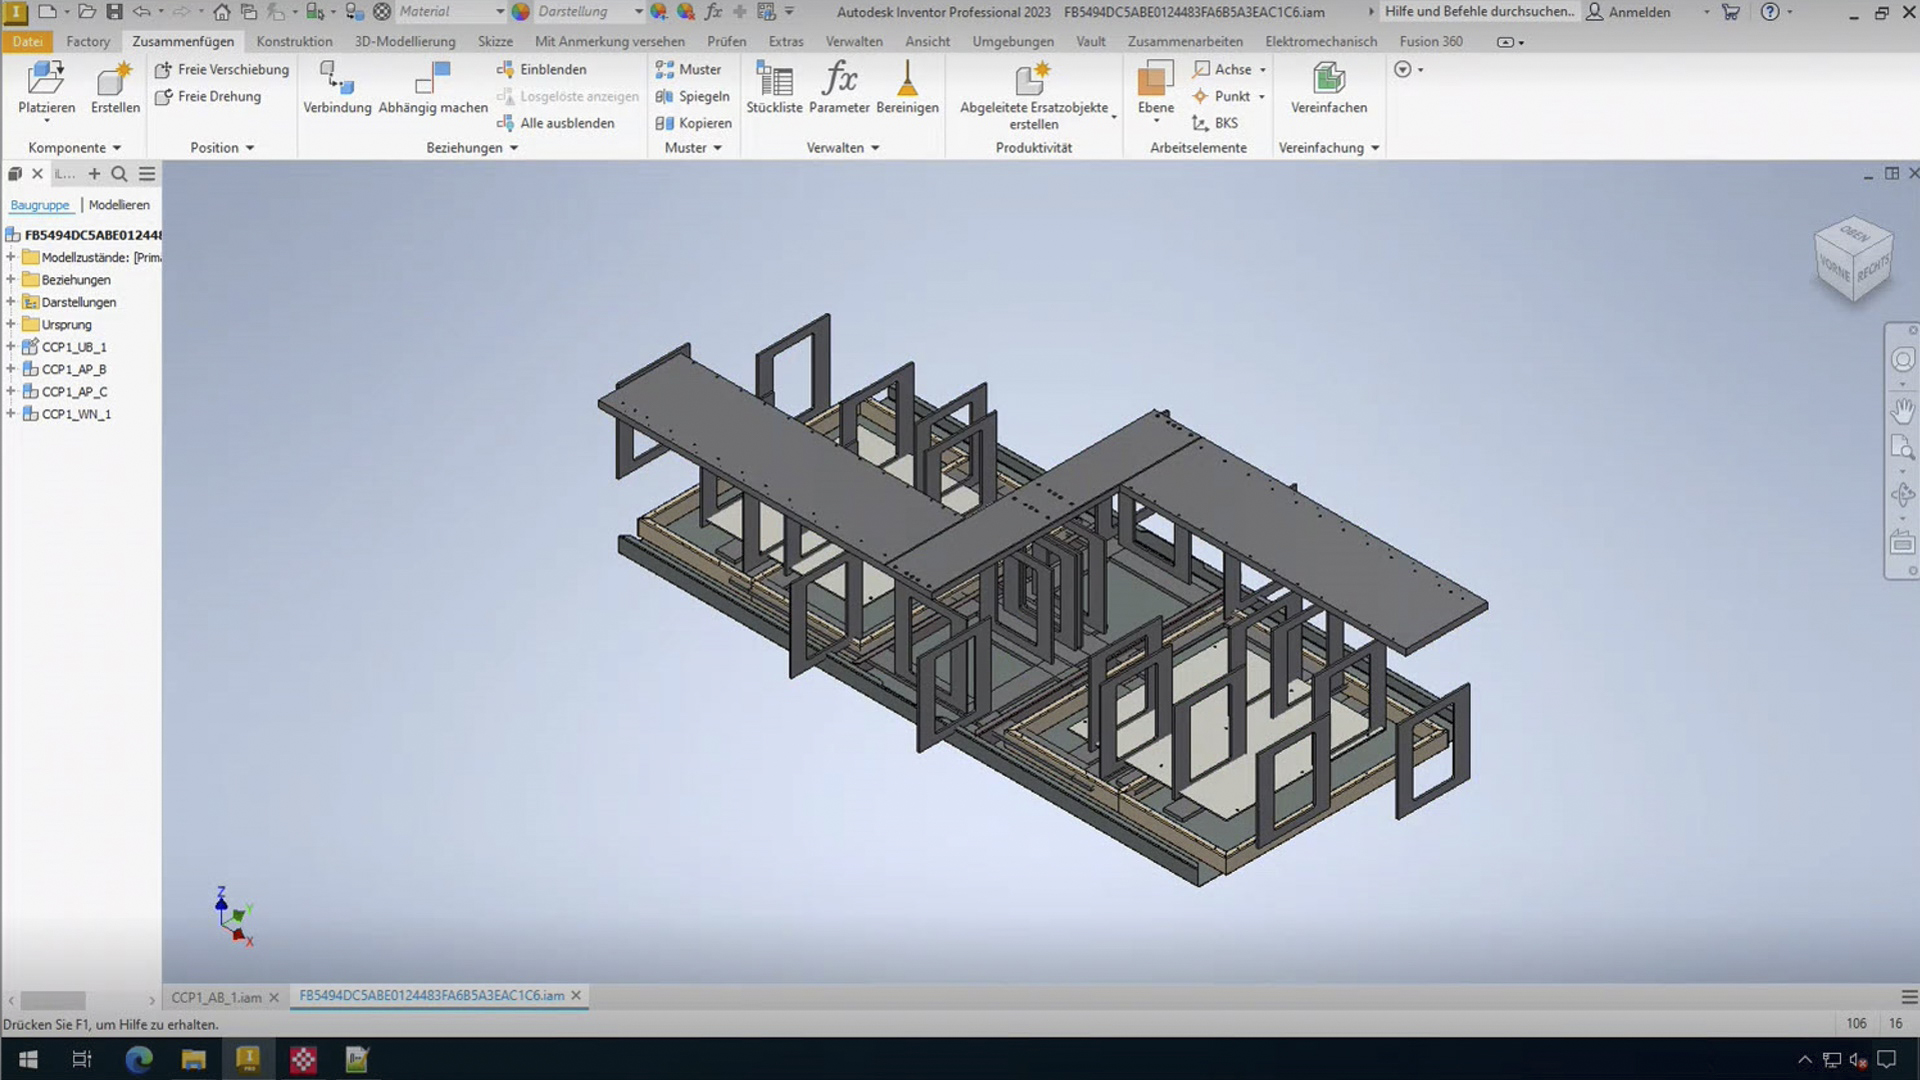Enable Freie Drehung mode
The width and height of the screenshot is (1920, 1080).
tap(208, 96)
